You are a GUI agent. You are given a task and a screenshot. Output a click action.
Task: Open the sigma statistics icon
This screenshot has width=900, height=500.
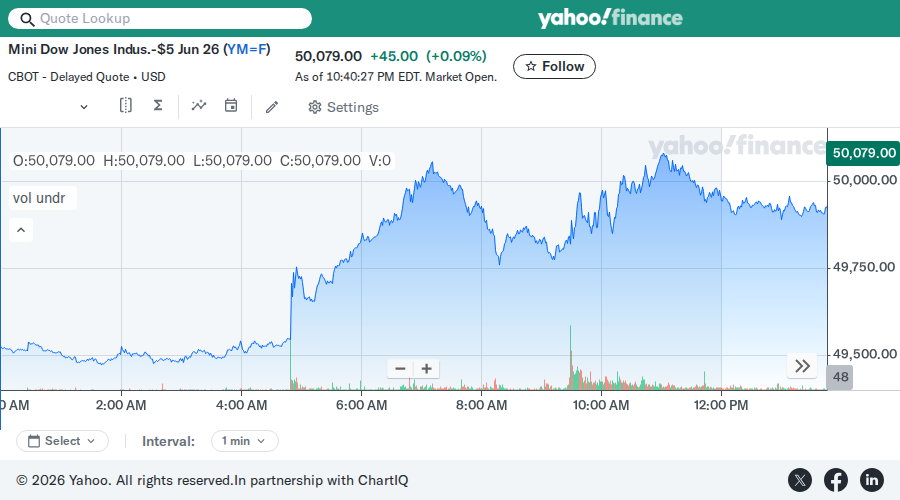tap(158, 105)
